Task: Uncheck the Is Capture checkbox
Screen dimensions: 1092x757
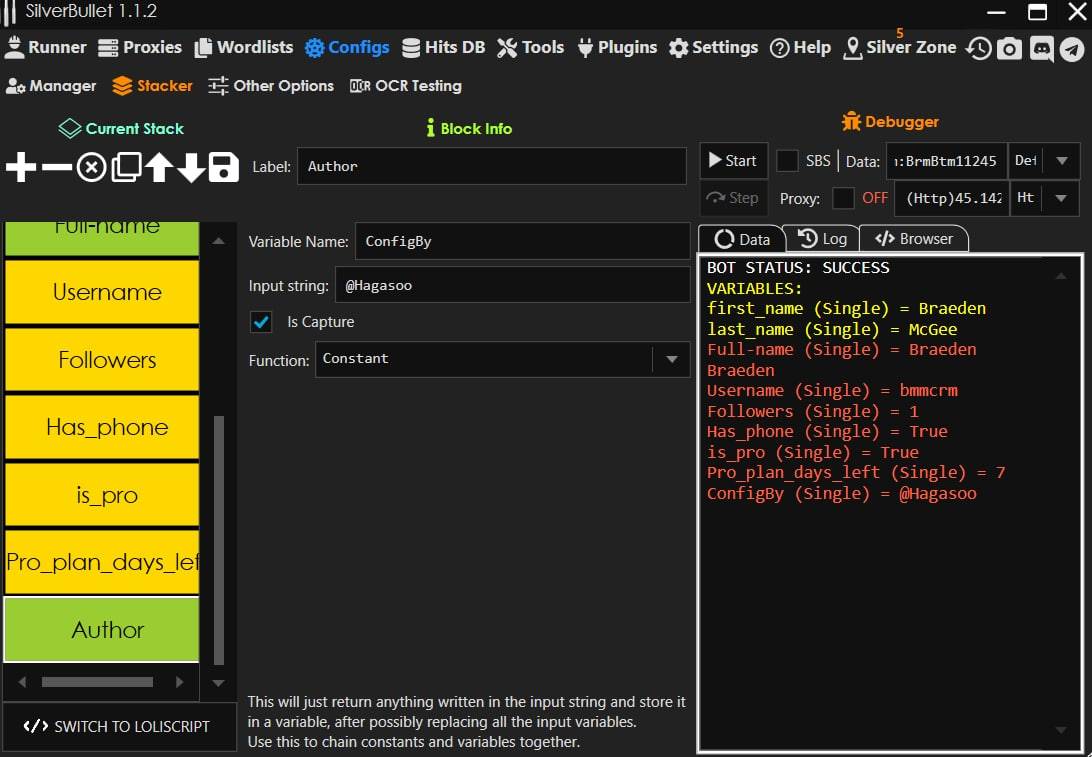Action: point(261,322)
